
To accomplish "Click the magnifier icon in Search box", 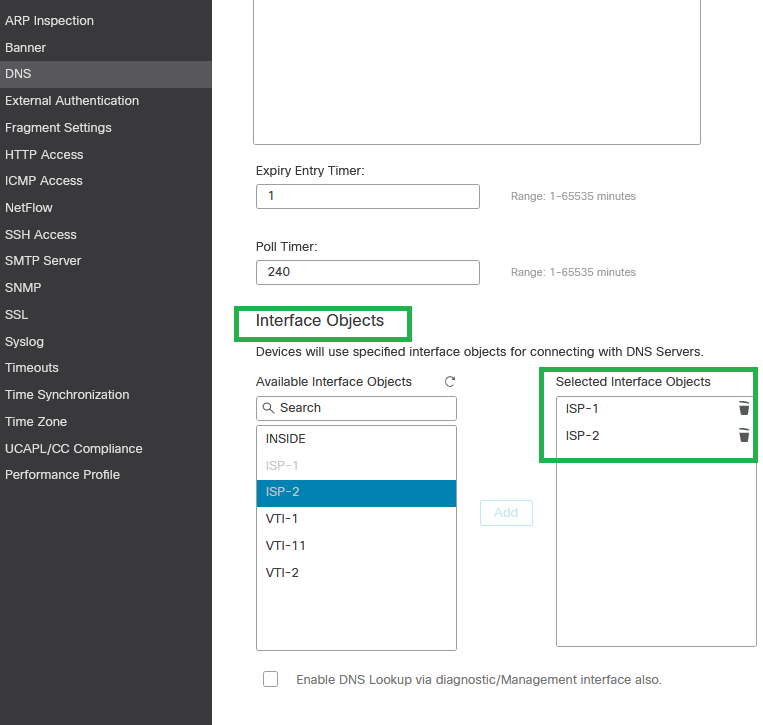I will (x=268, y=408).
